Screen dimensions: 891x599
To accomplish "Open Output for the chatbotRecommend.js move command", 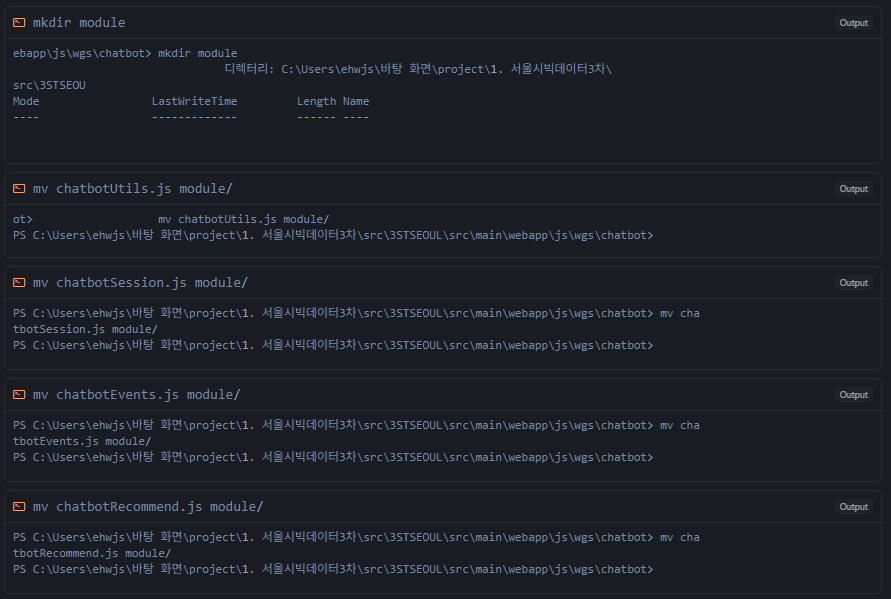I will (853, 507).
